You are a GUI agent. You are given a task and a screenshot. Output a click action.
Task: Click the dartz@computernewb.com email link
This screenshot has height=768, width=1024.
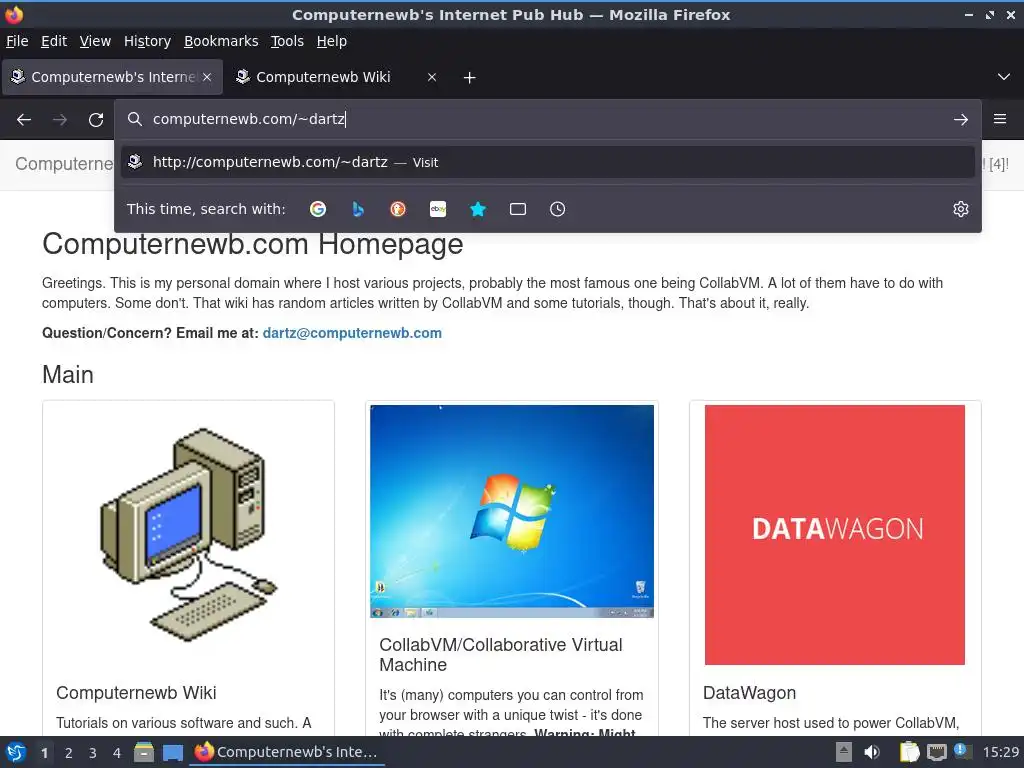tap(352, 333)
